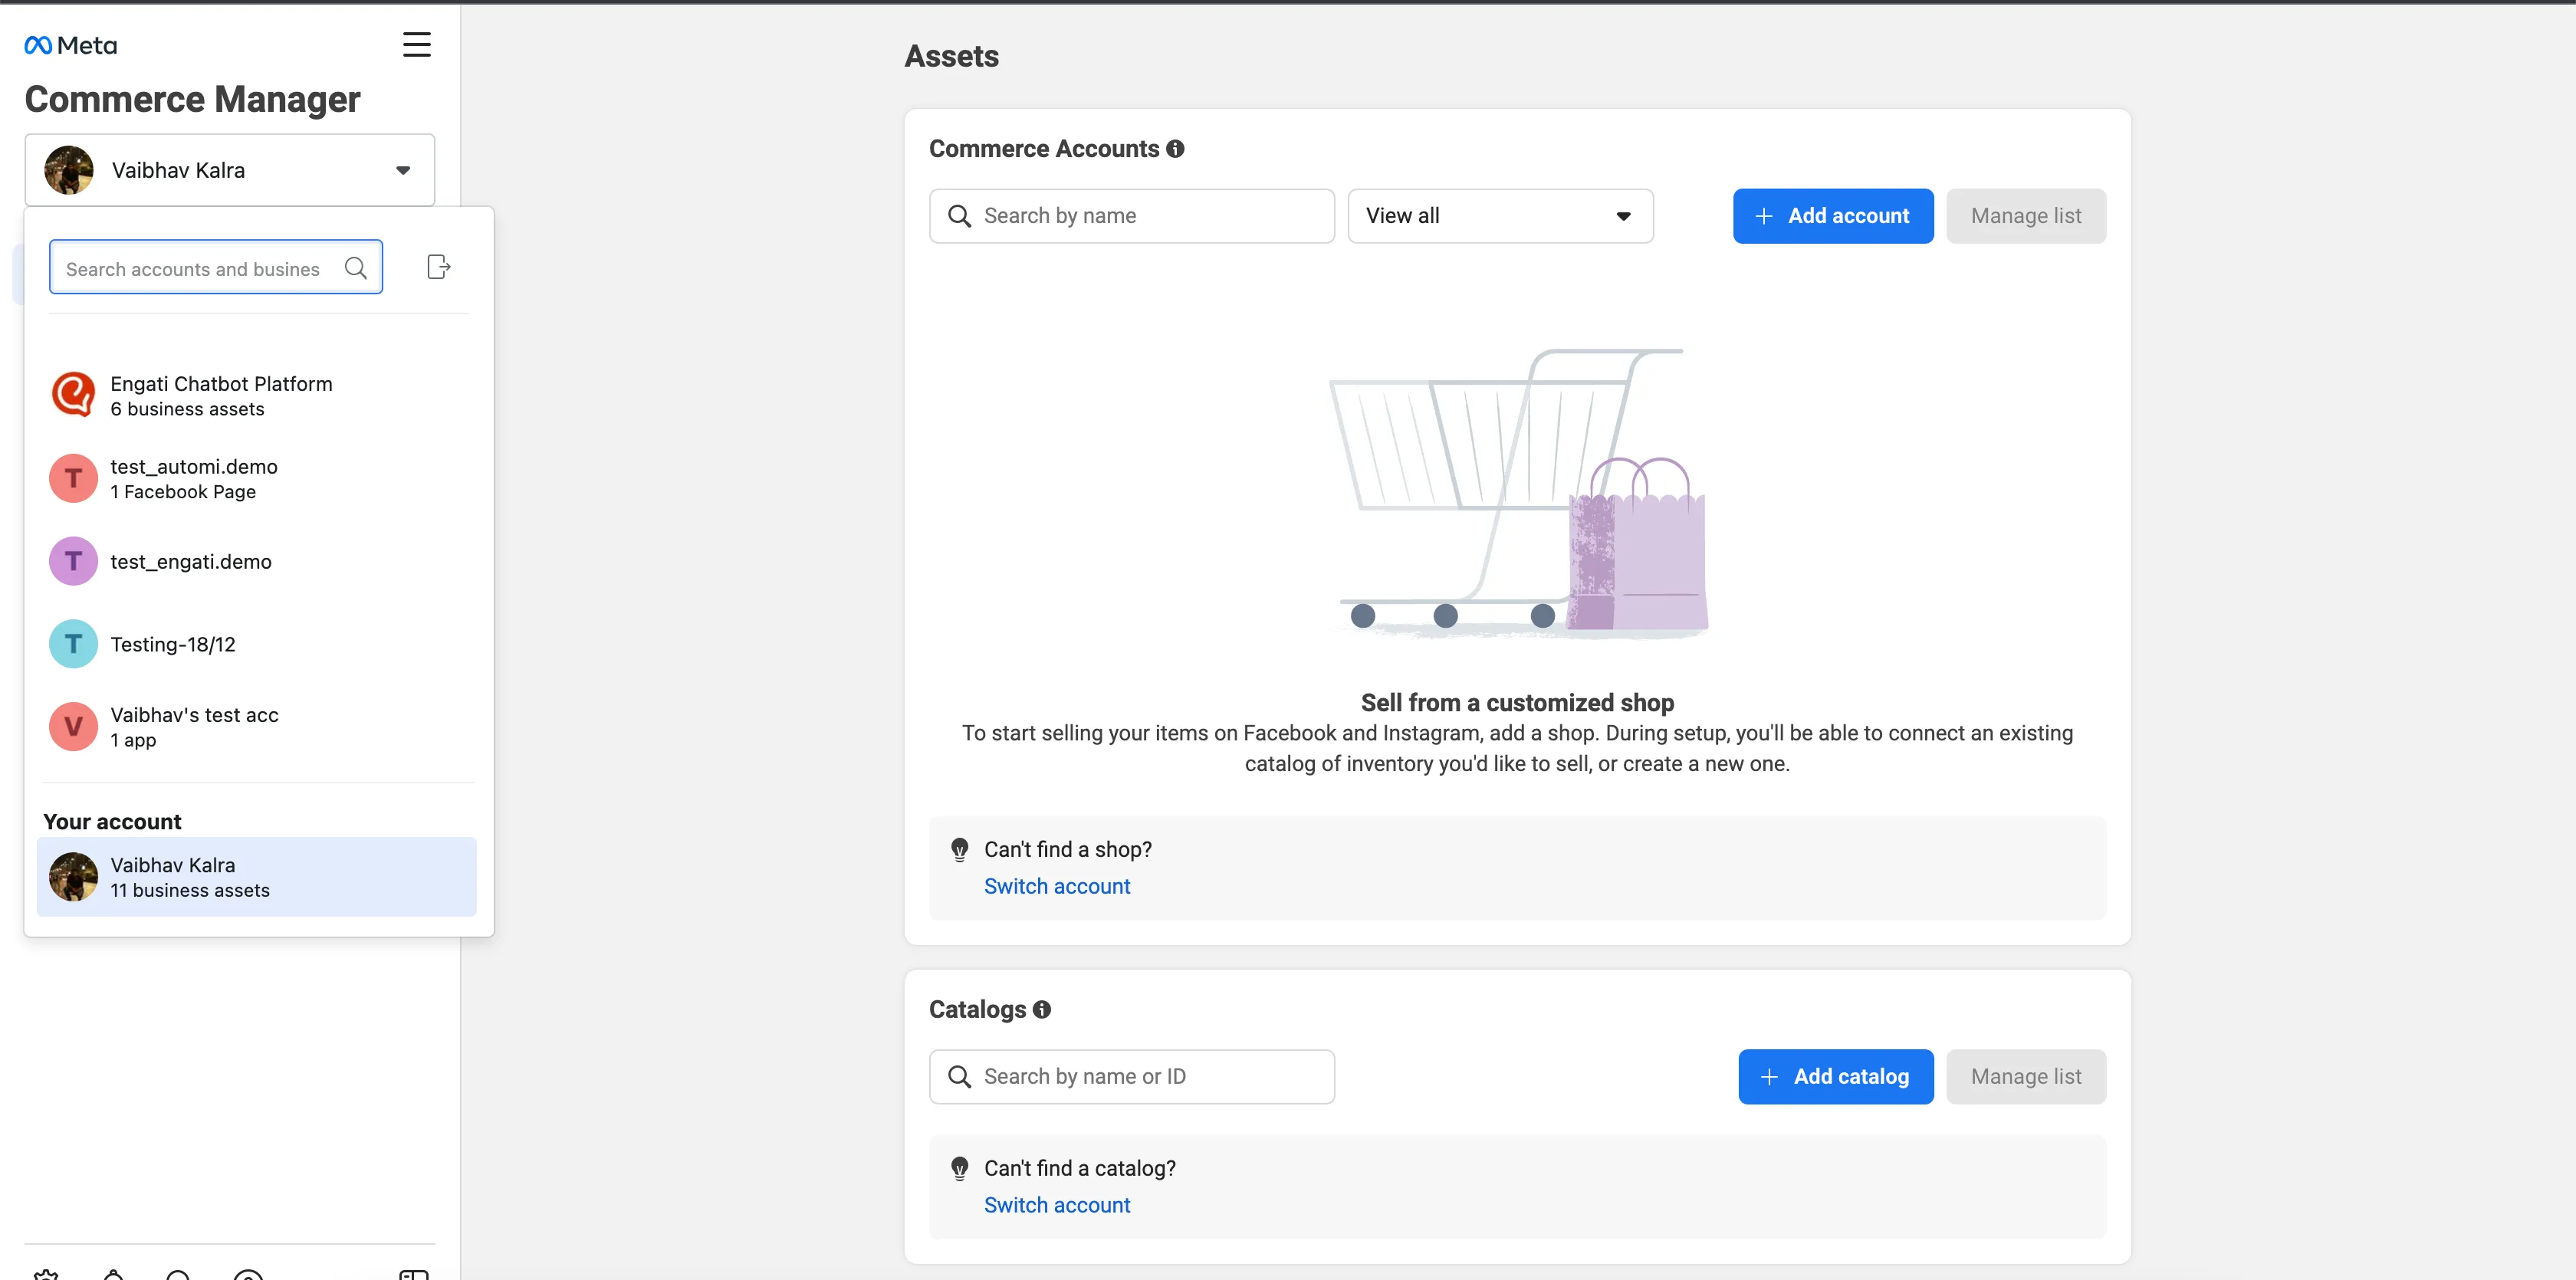Select Vaibhav Kalra under Your account
Screen dimensions: 2576x1280
click(x=256, y=877)
